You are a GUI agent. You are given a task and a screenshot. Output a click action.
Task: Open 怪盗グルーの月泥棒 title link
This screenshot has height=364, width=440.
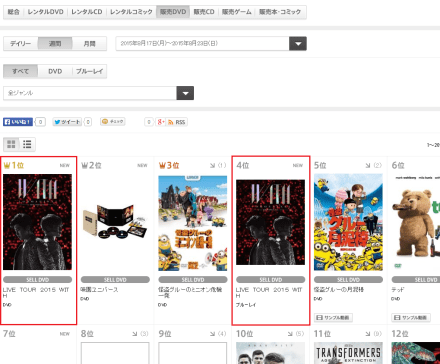pos(338,290)
